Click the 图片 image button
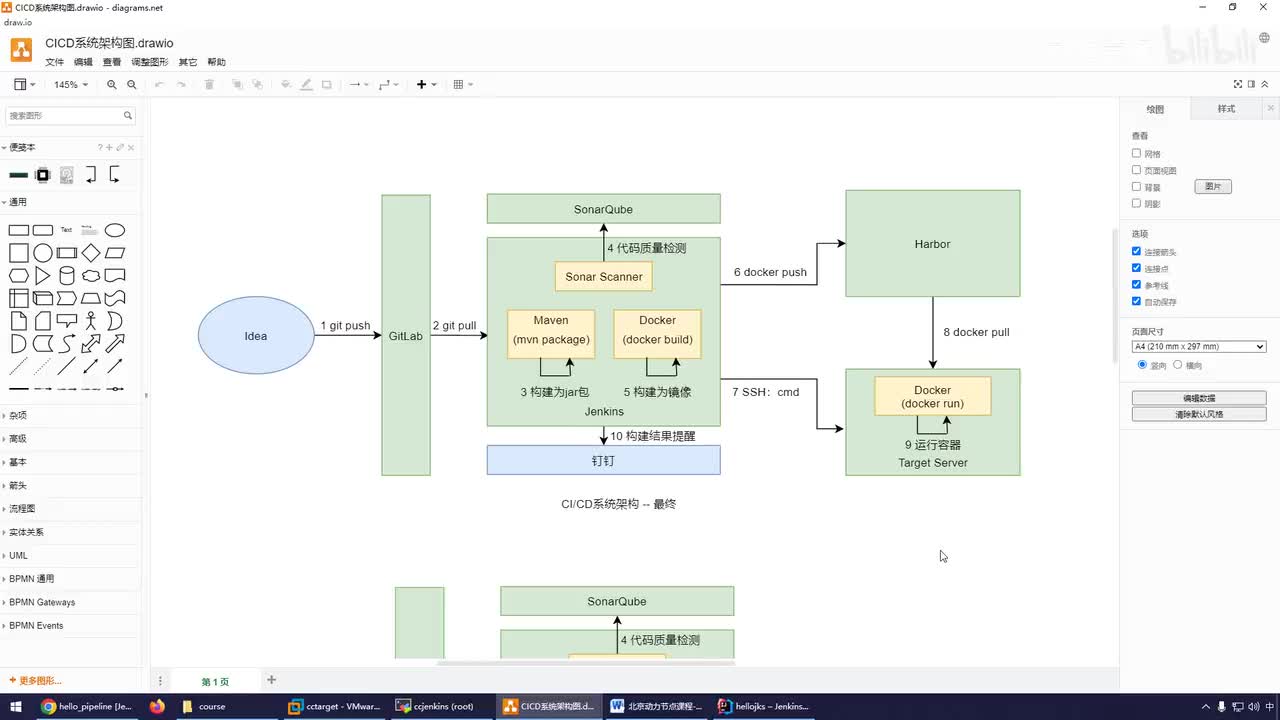Viewport: 1280px width, 720px height. click(x=1213, y=187)
